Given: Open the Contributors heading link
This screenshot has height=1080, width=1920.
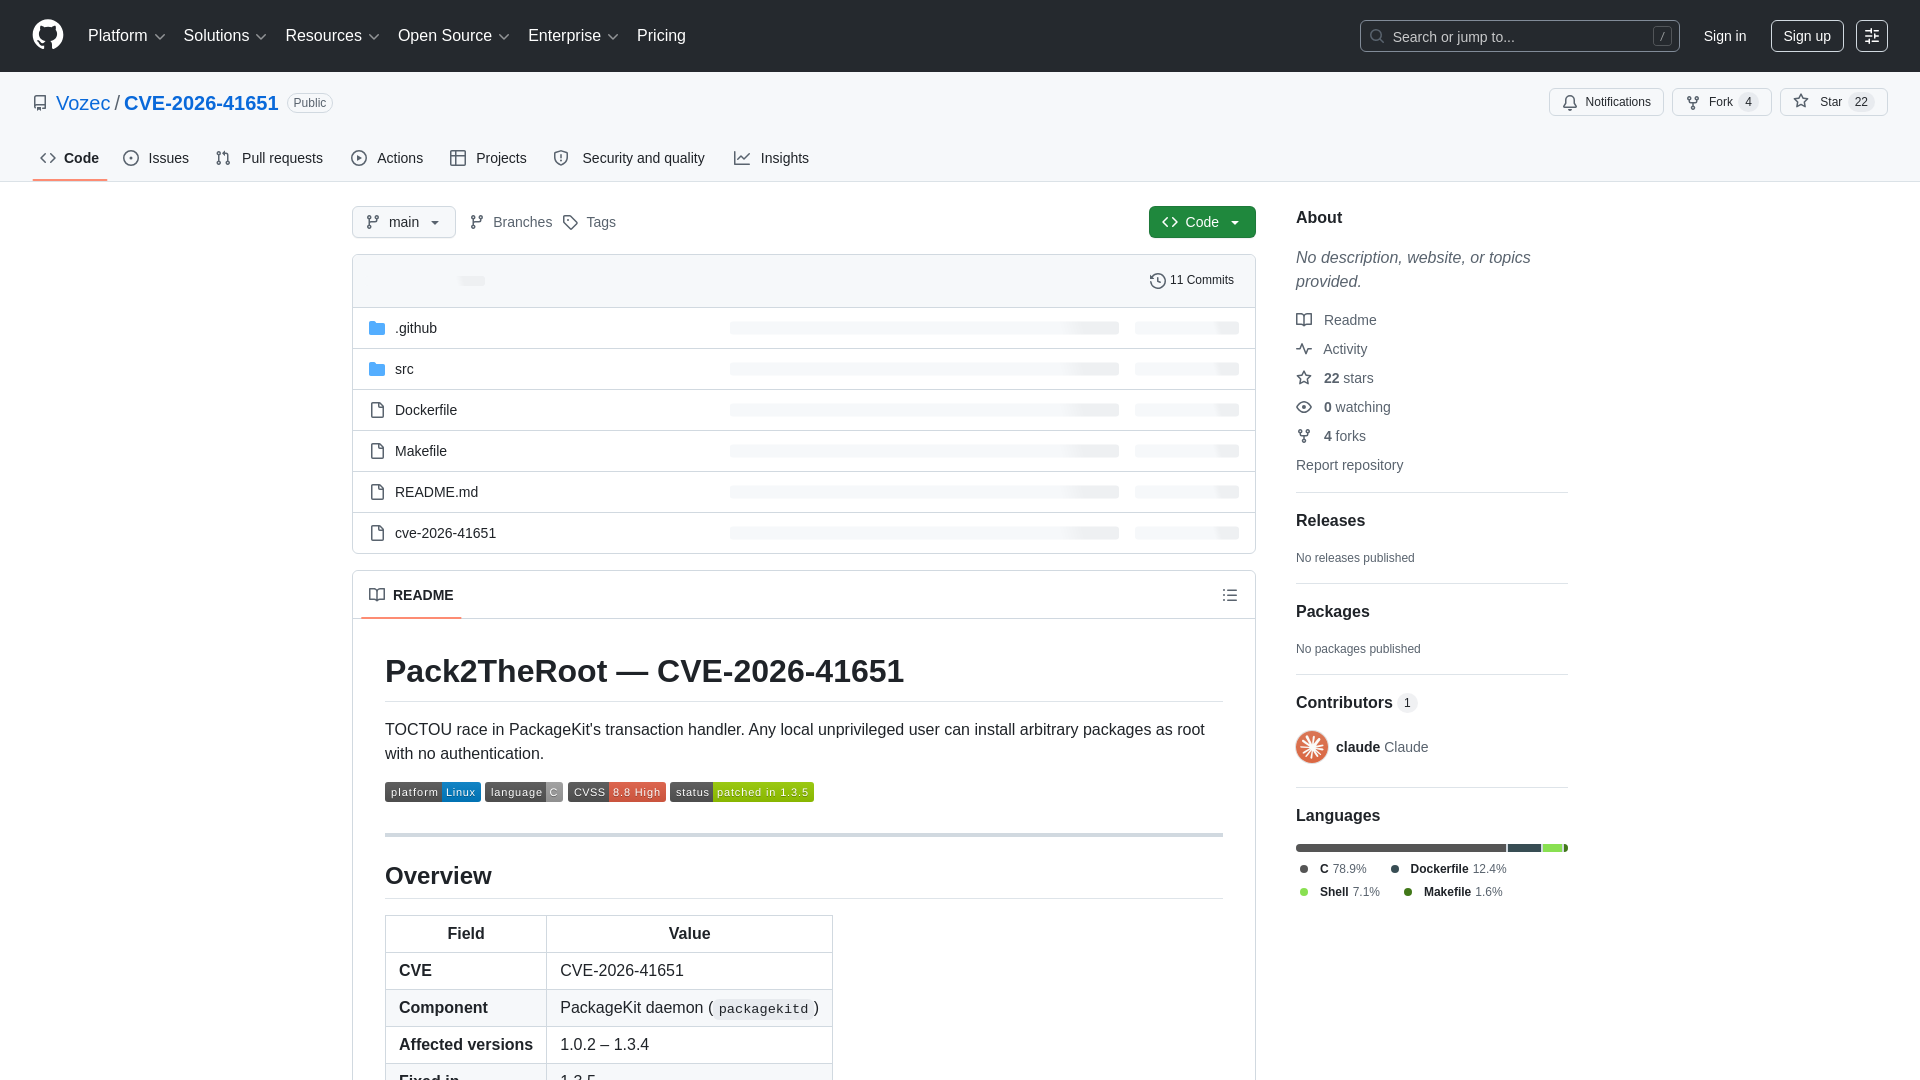Looking at the screenshot, I should 1356,703.
